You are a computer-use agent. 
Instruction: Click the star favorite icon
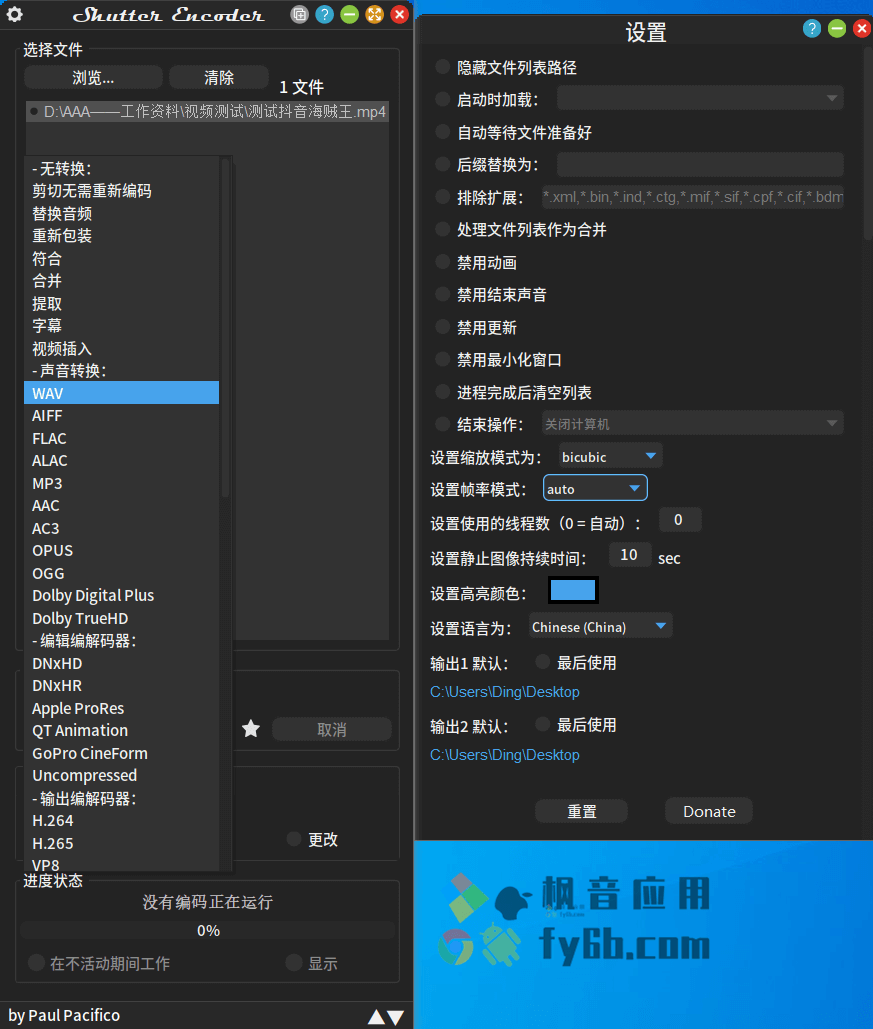[x=251, y=728]
